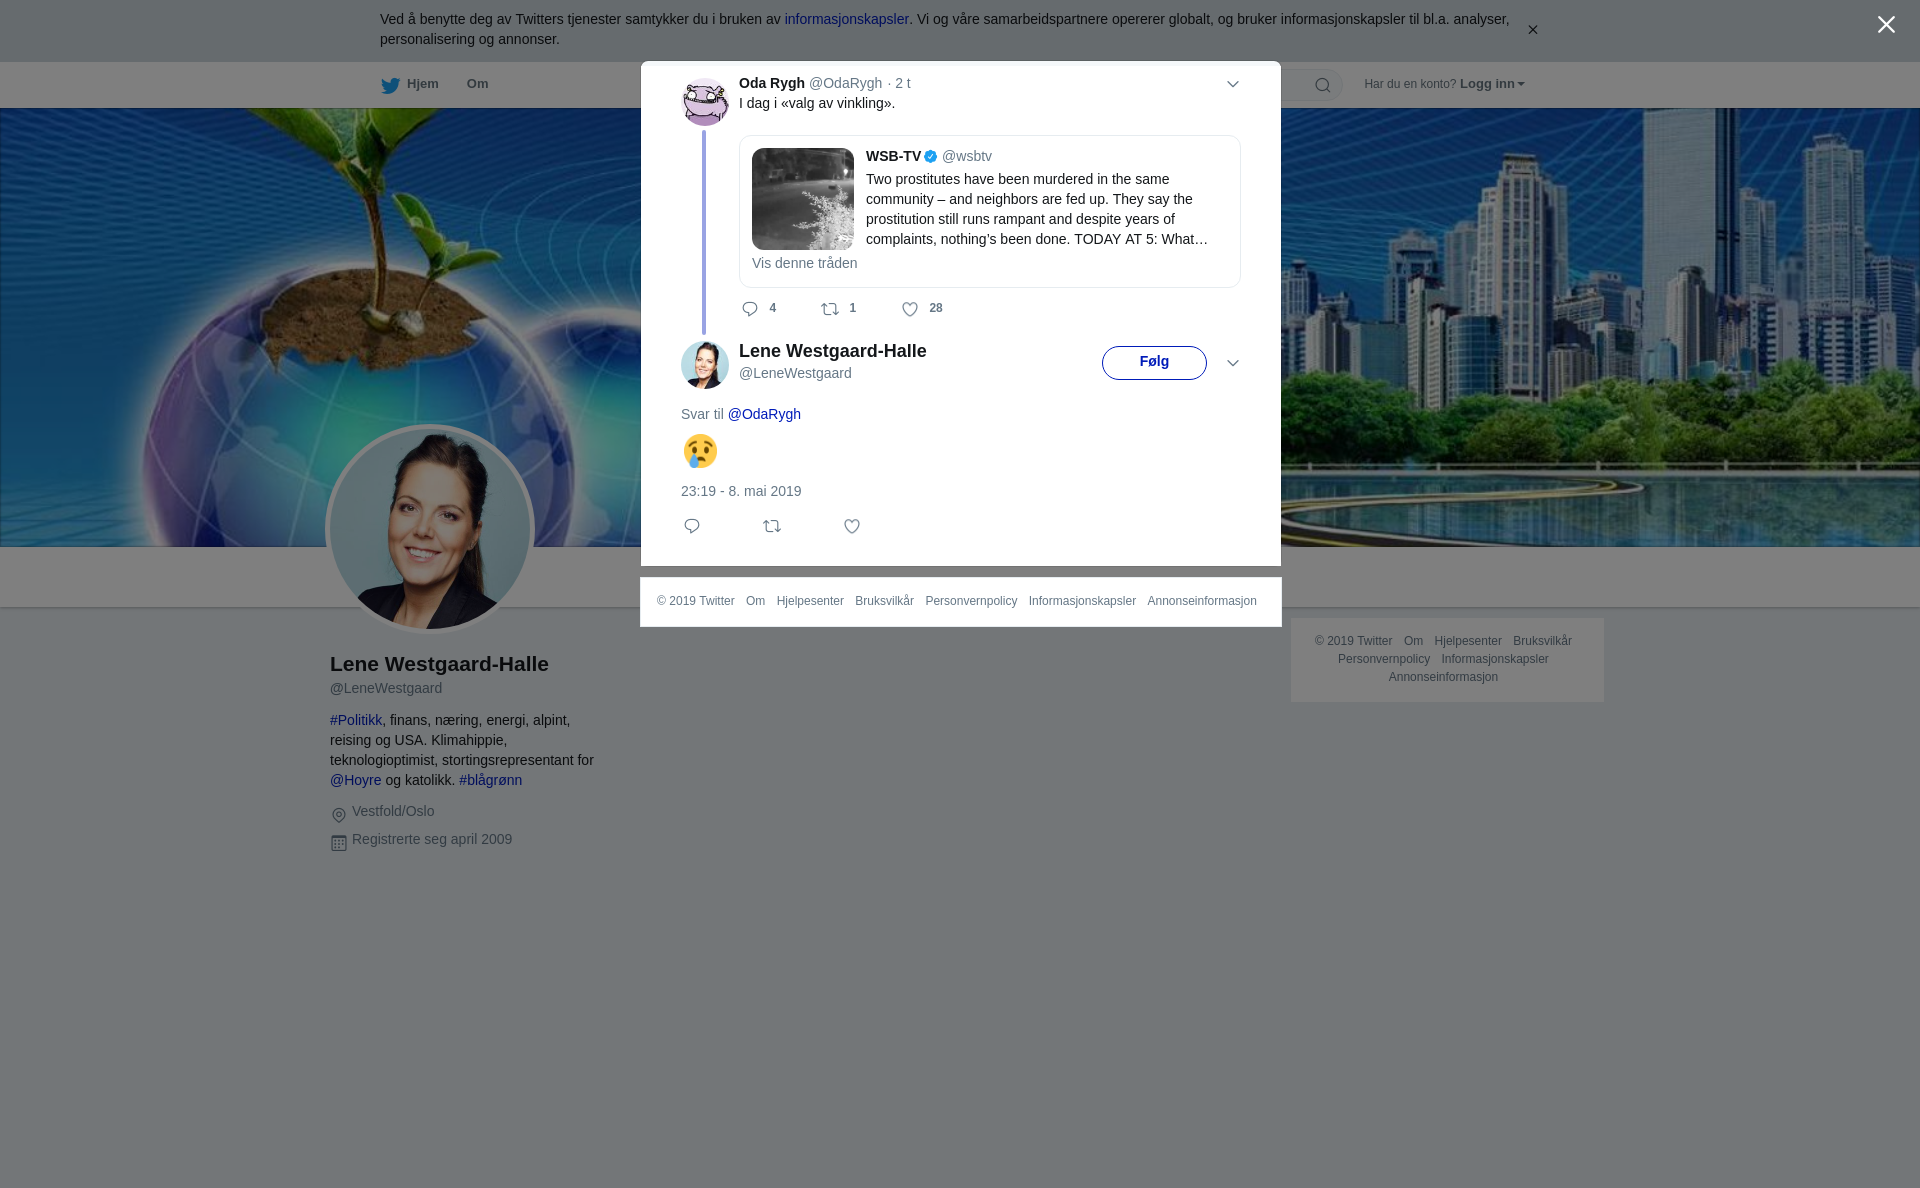
Task: Click the @OdaRygh mention in 'Svar til'
Action: pyautogui.click(x=764, y=414)
